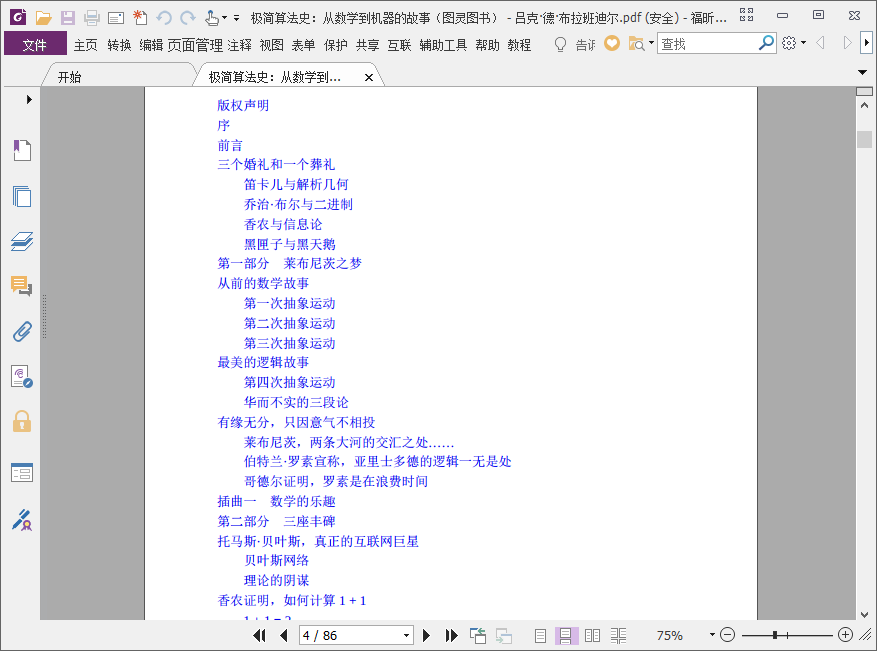Open the Security lock panel
Viewport: 877px width, 651px height.
(22, 421)
